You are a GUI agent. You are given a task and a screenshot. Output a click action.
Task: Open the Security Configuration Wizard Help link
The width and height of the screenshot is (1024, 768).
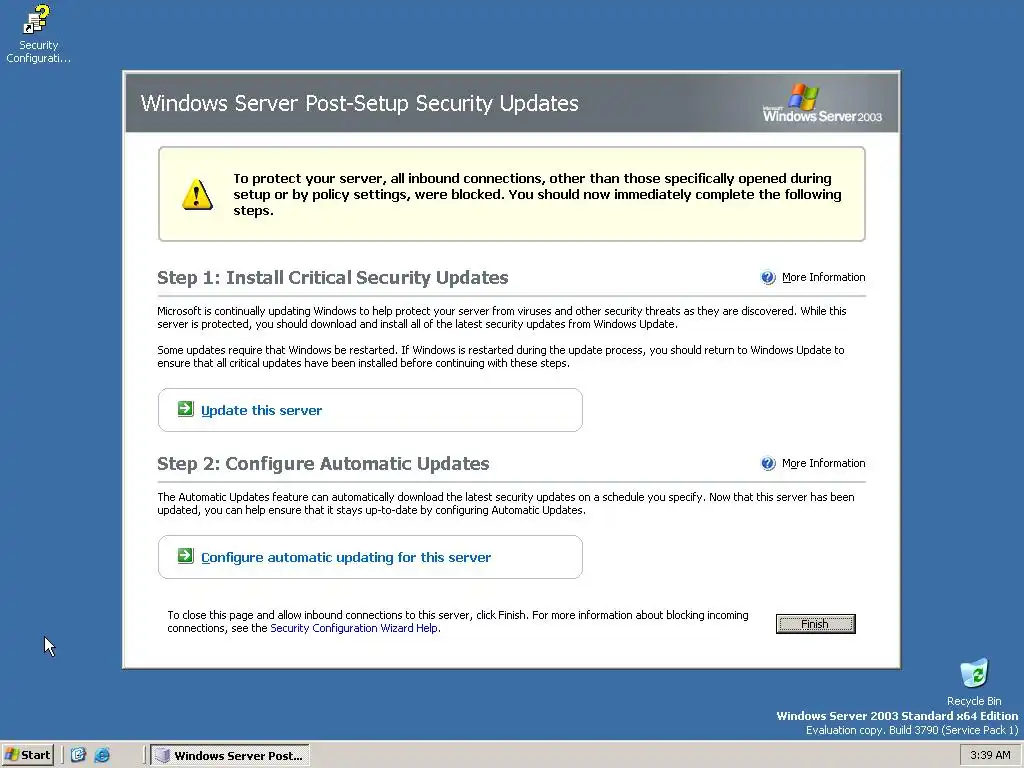[354, 628]
